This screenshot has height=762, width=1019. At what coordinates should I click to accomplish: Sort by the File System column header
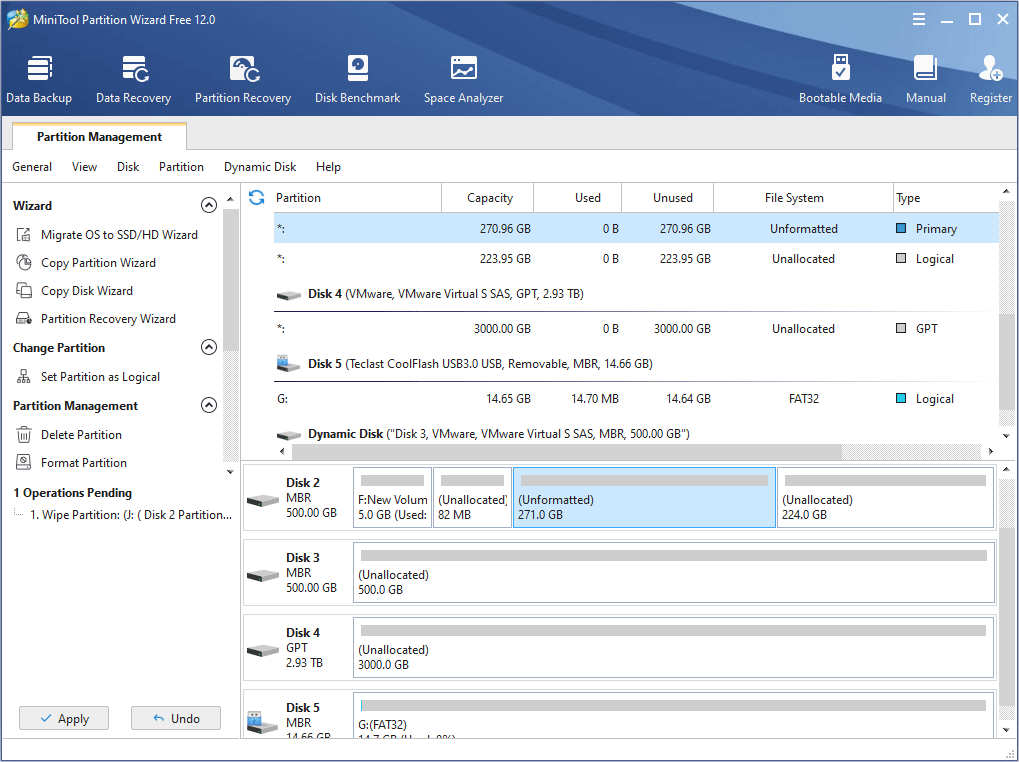[x=803, y=197]
